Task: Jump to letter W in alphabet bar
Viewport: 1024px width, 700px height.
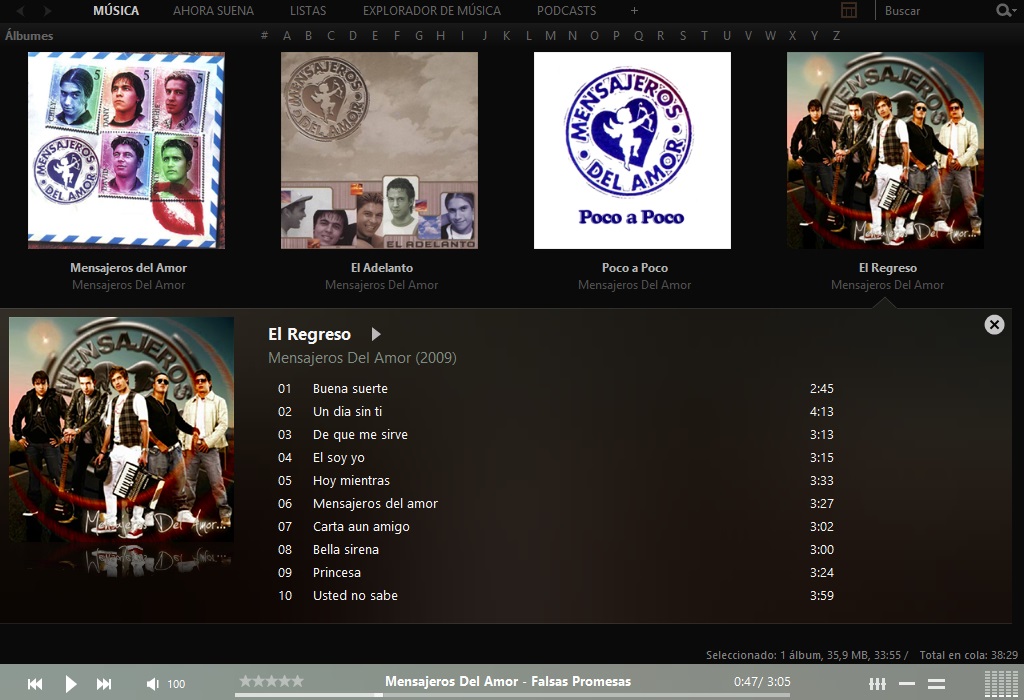Action: [x=770, y=35]
